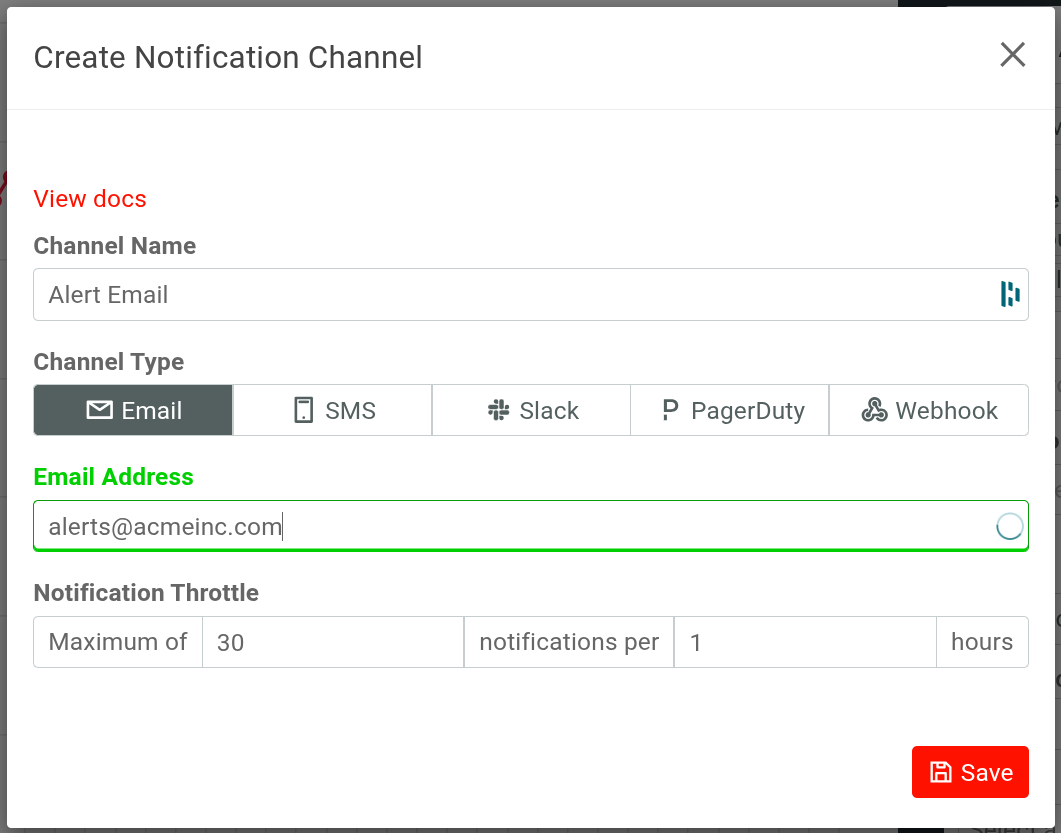Viewport: 1061px width, 833px height.
Task: Open the "Maximum of" selector
Action: tap(117, 642)
